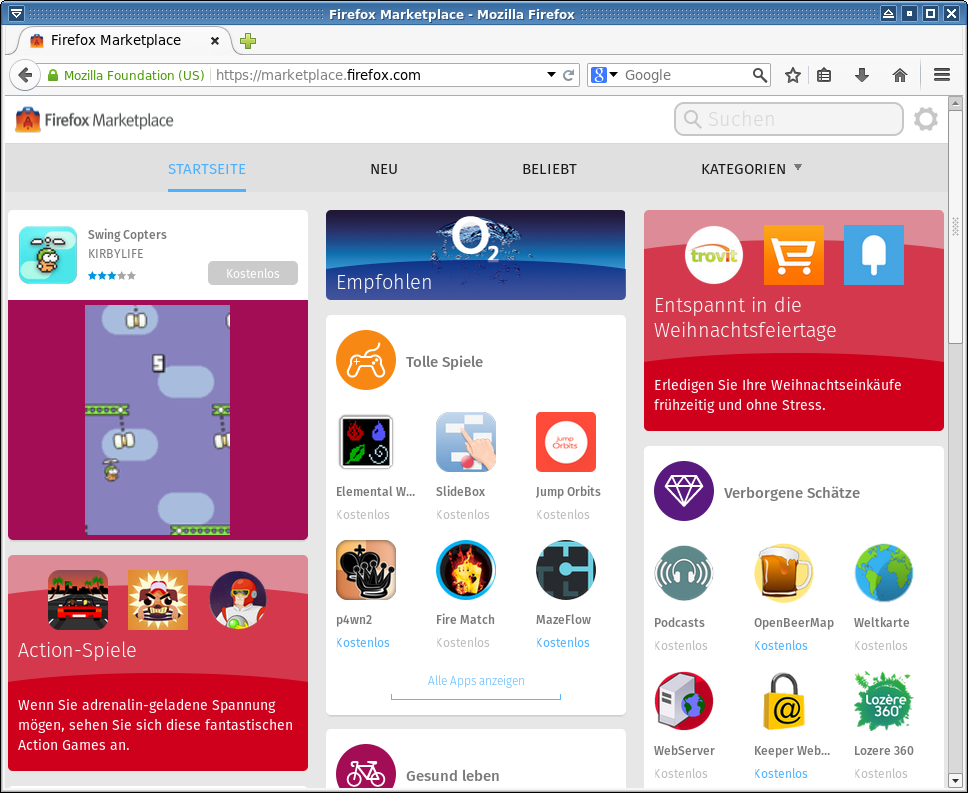Click Kostenlos link under p4wn2
968x793 pixels.
[363, 642]
